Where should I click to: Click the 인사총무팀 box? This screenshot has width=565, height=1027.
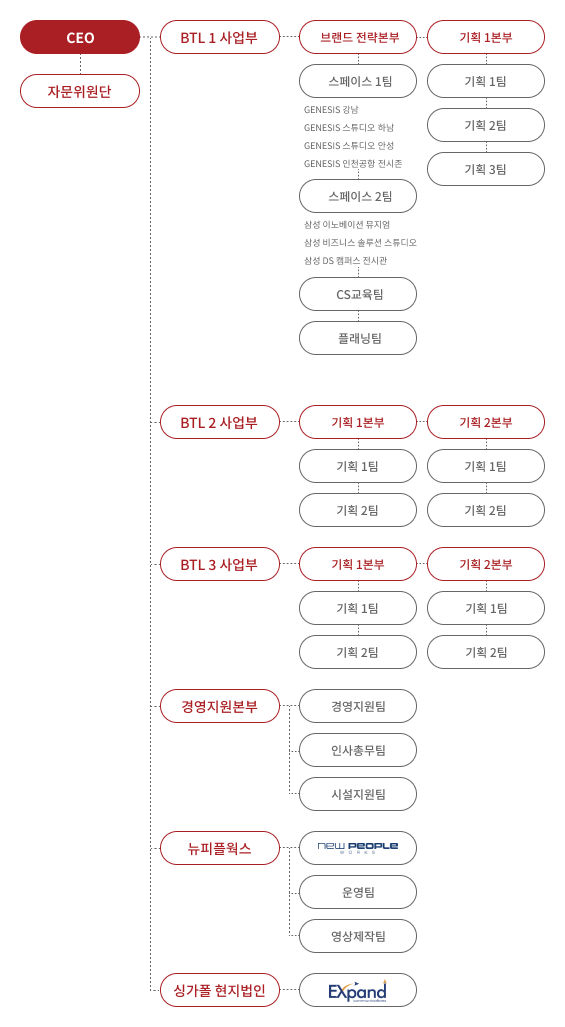(357, 750)
